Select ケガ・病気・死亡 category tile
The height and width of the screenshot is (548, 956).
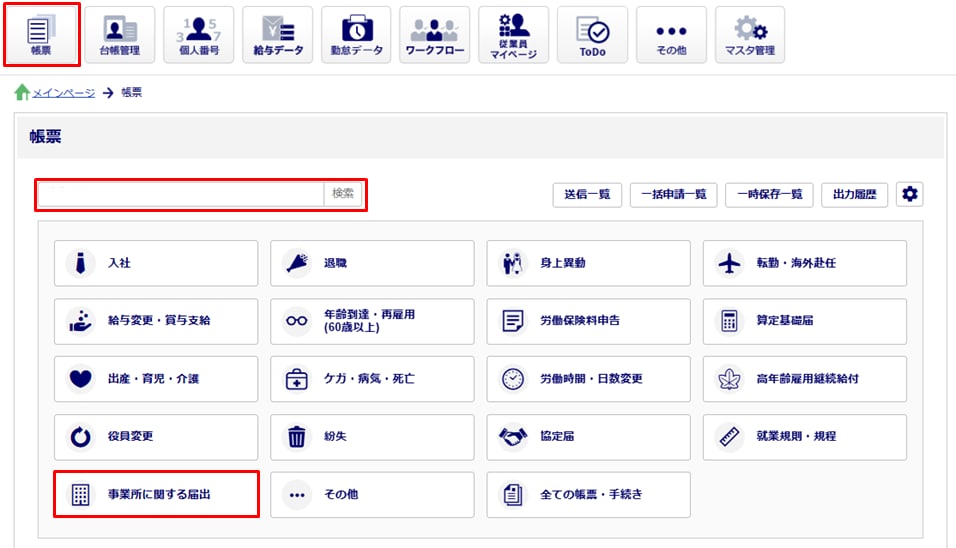372,379
